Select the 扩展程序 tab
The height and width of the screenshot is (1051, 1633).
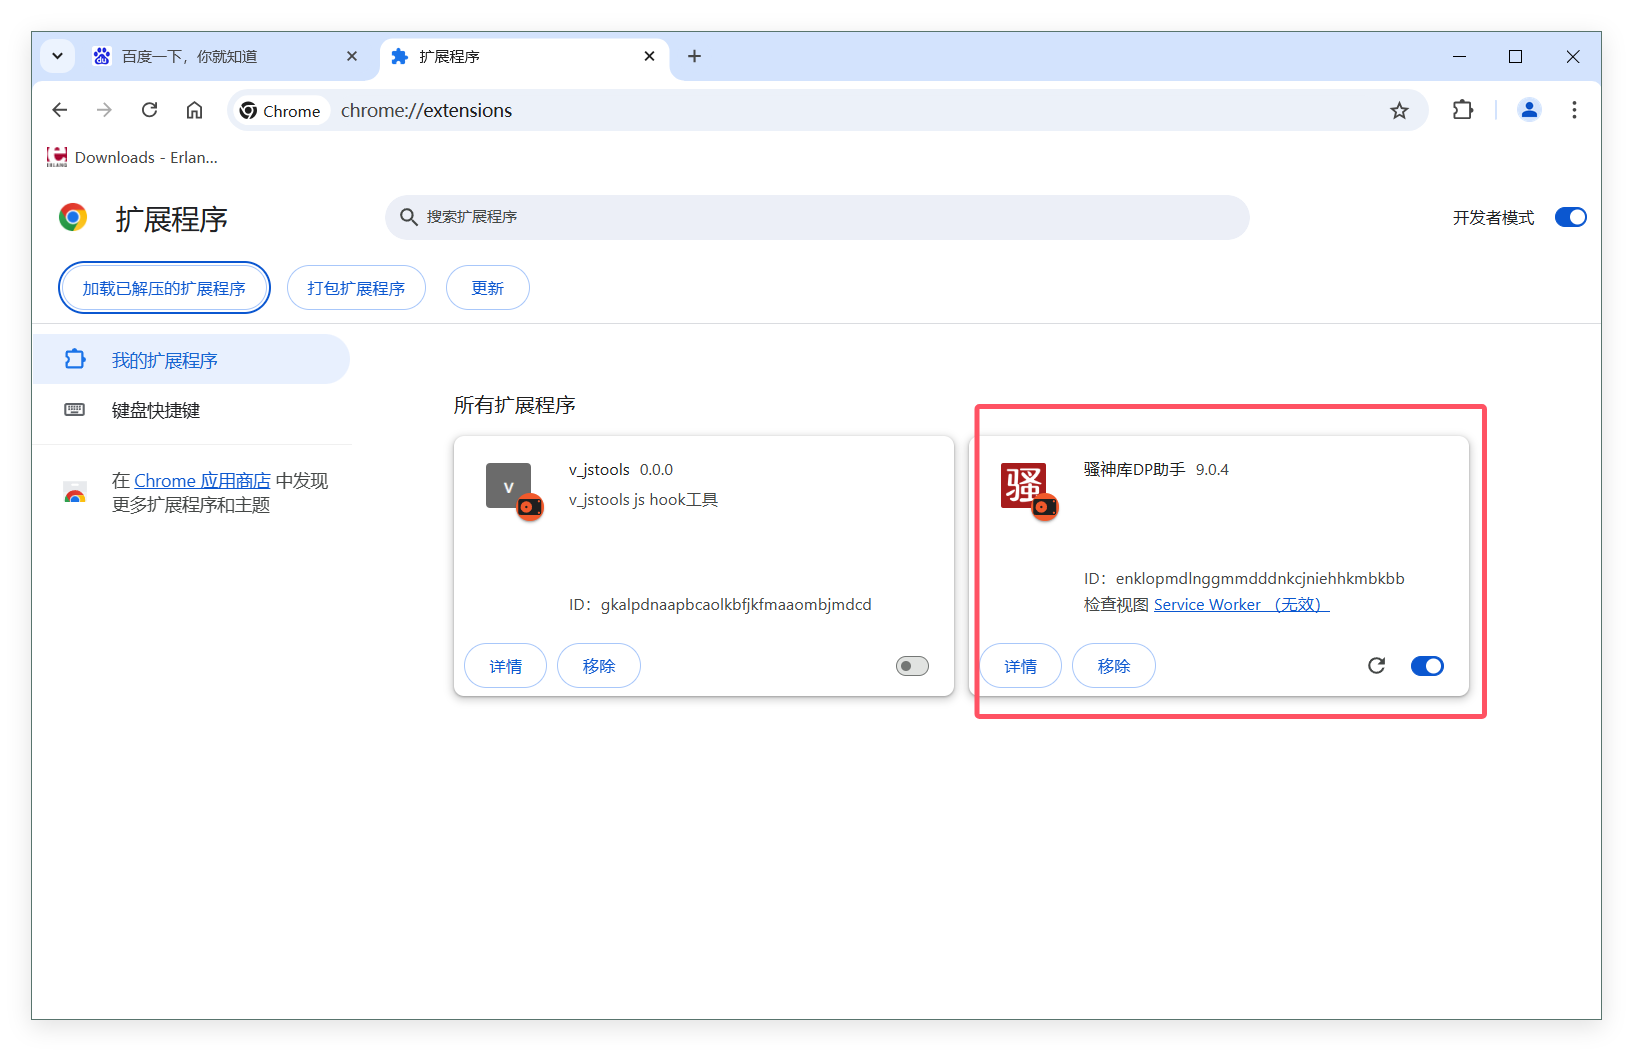(x=523, y=56)
